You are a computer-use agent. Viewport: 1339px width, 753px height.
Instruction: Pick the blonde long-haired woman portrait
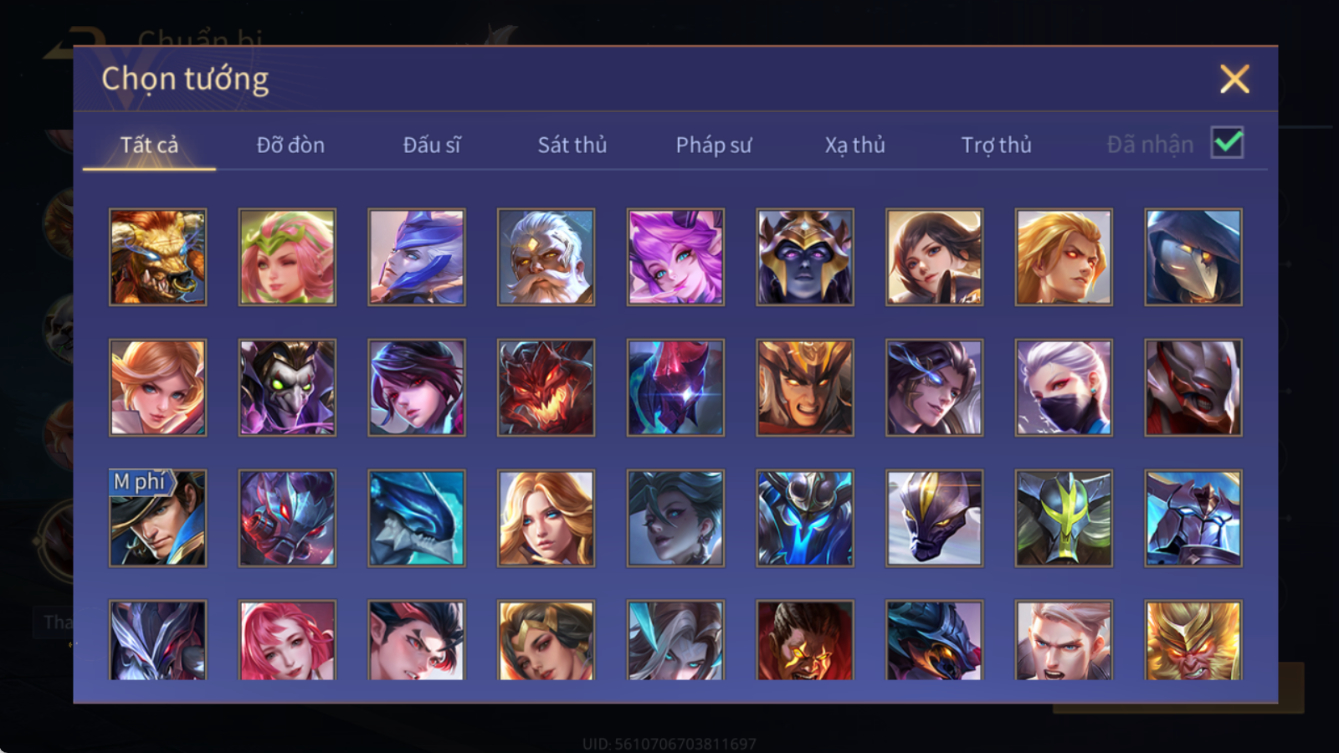[x=546, y=518]
